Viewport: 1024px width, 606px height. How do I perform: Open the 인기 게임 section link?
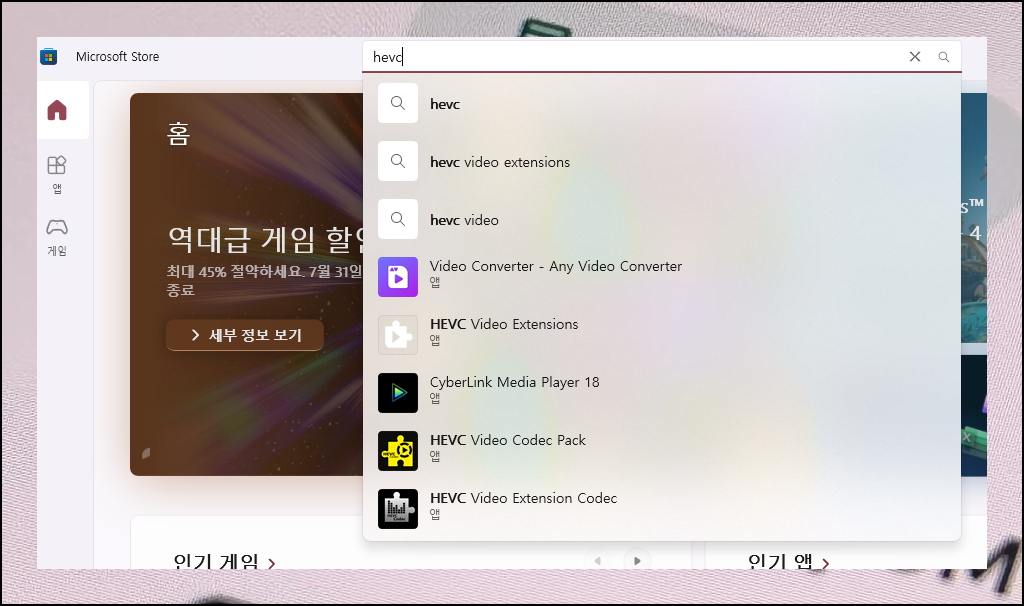(224, 562)
